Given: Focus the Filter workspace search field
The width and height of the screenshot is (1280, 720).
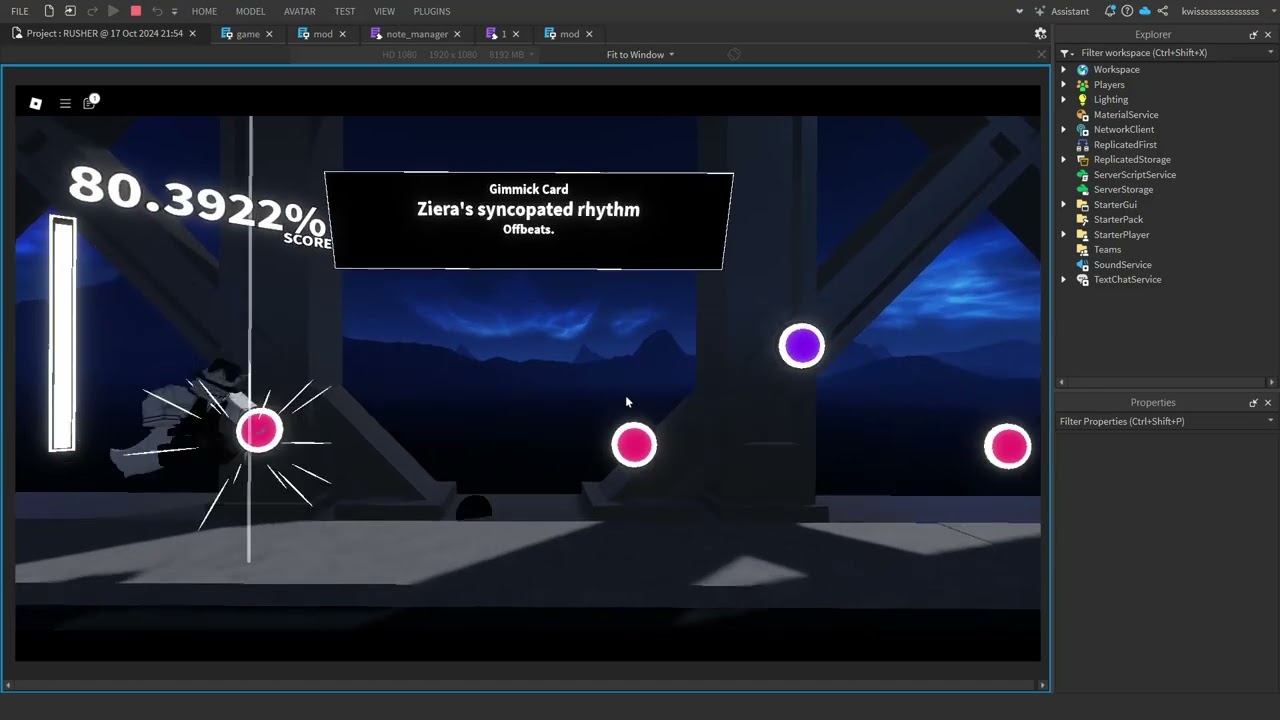Looking at the screenshot, I should pyautogui.click(x=1165, y=53).
